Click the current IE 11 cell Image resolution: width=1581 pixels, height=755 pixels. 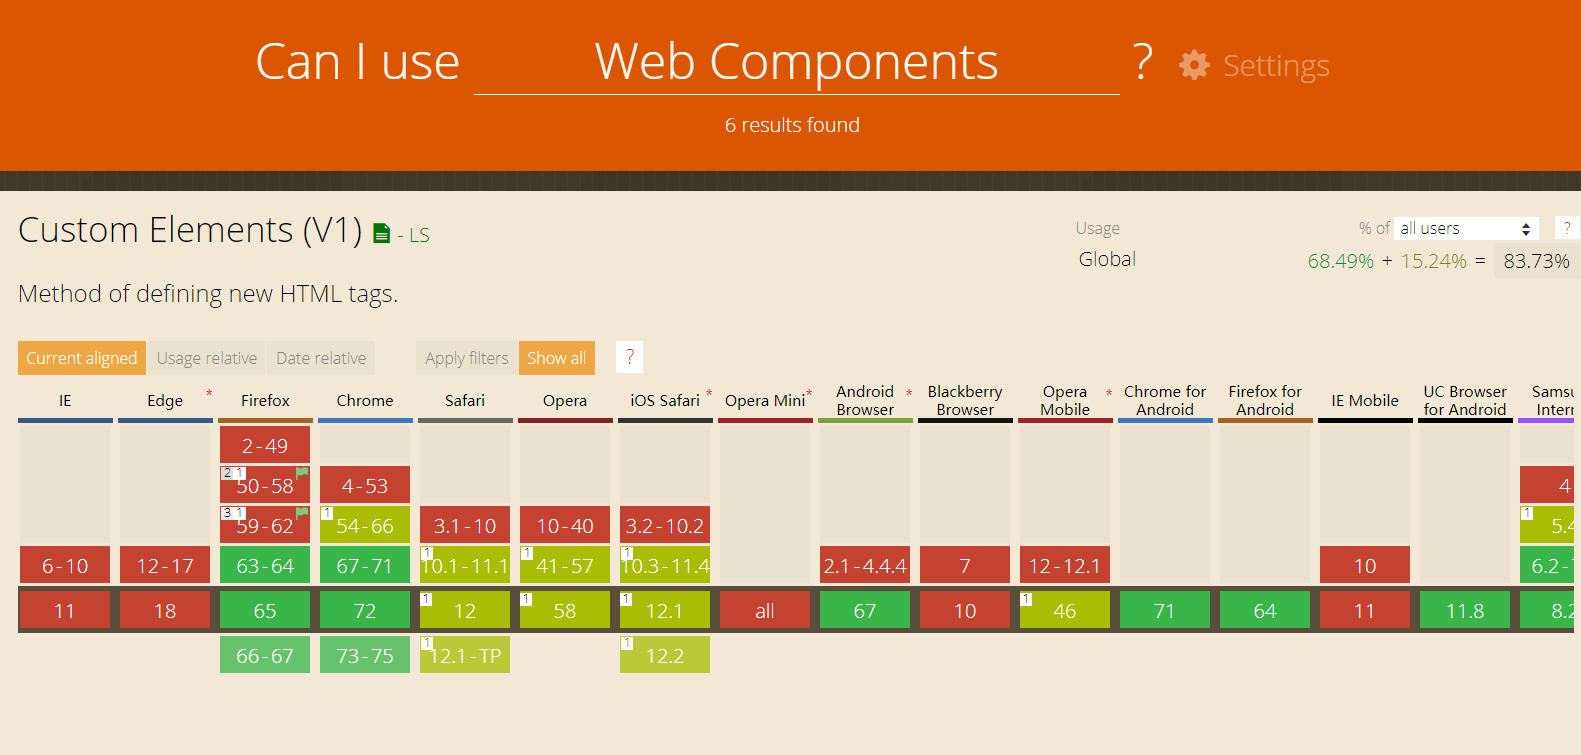65,610
